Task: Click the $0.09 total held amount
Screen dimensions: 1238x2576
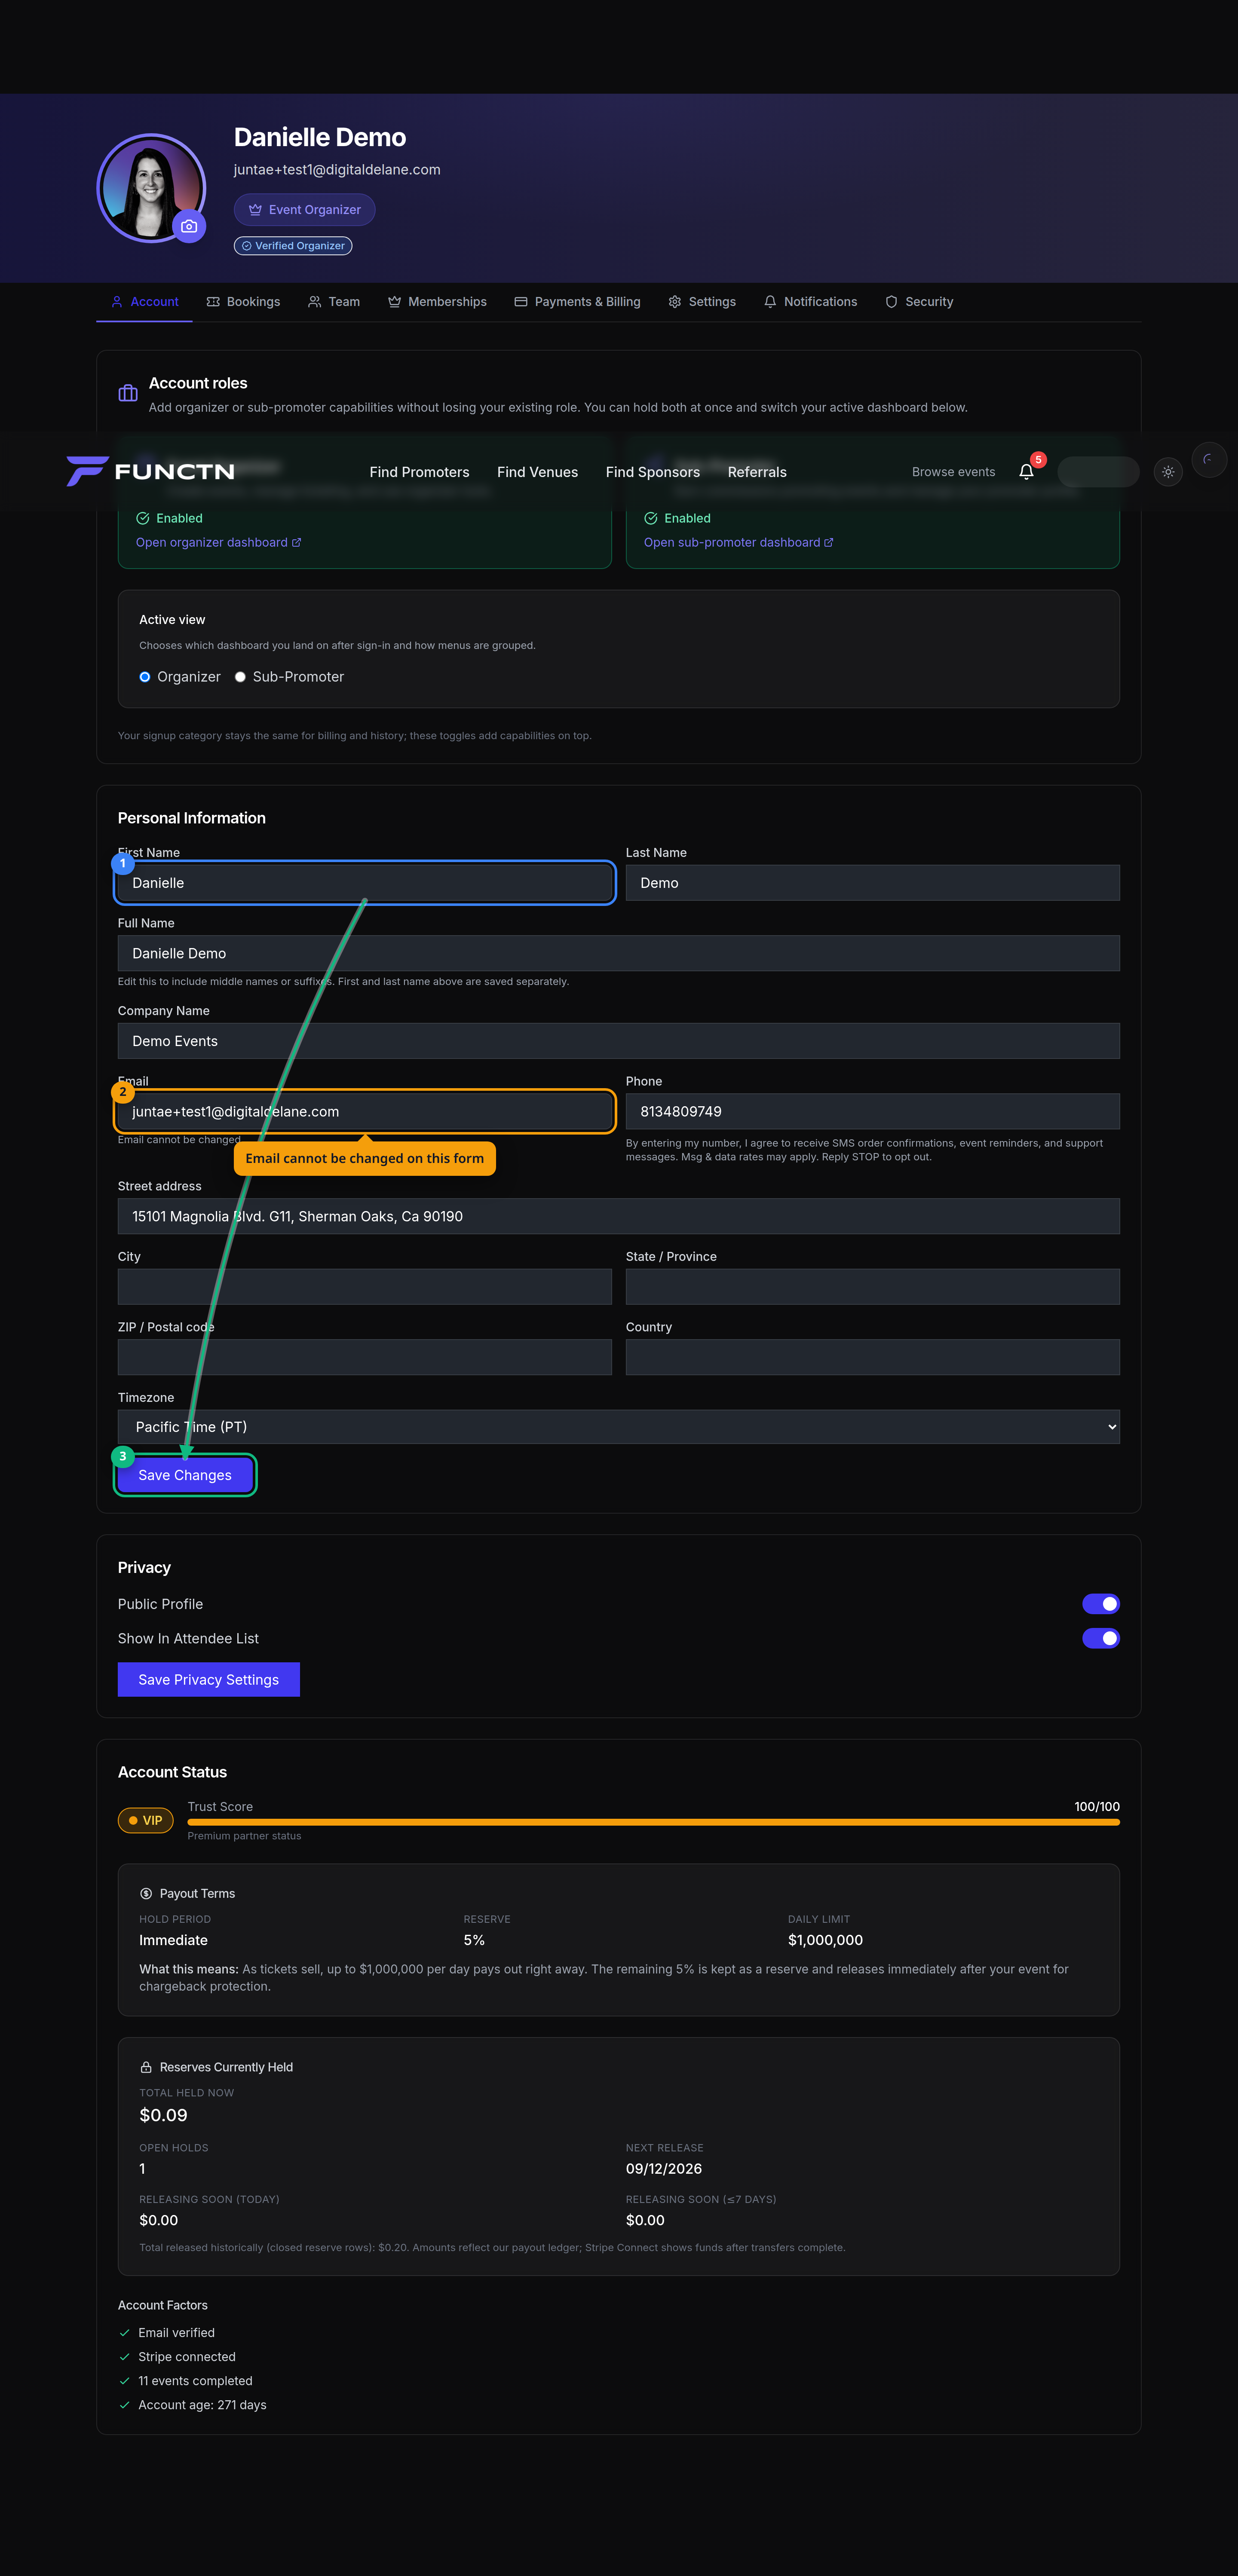Action: point(163,2115)
